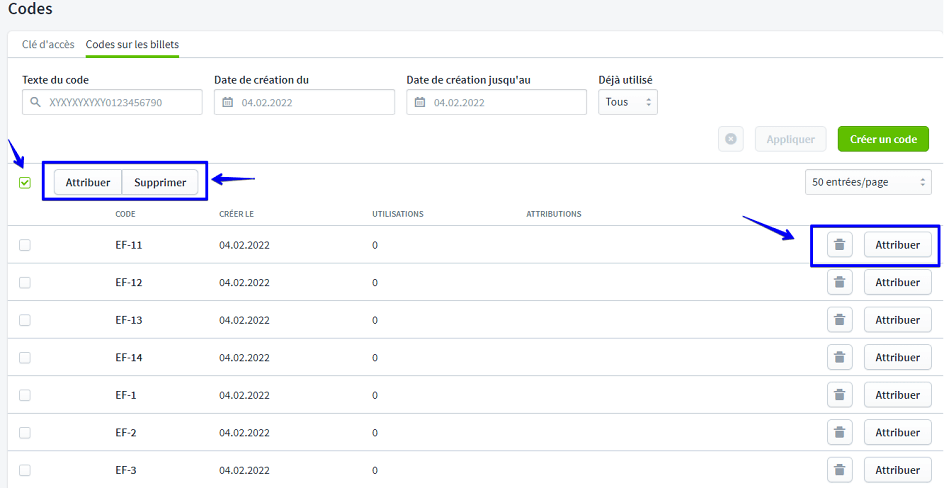Open the Déjà utilisé dropdown
944x488 pixels.
(x=628, y=102)
